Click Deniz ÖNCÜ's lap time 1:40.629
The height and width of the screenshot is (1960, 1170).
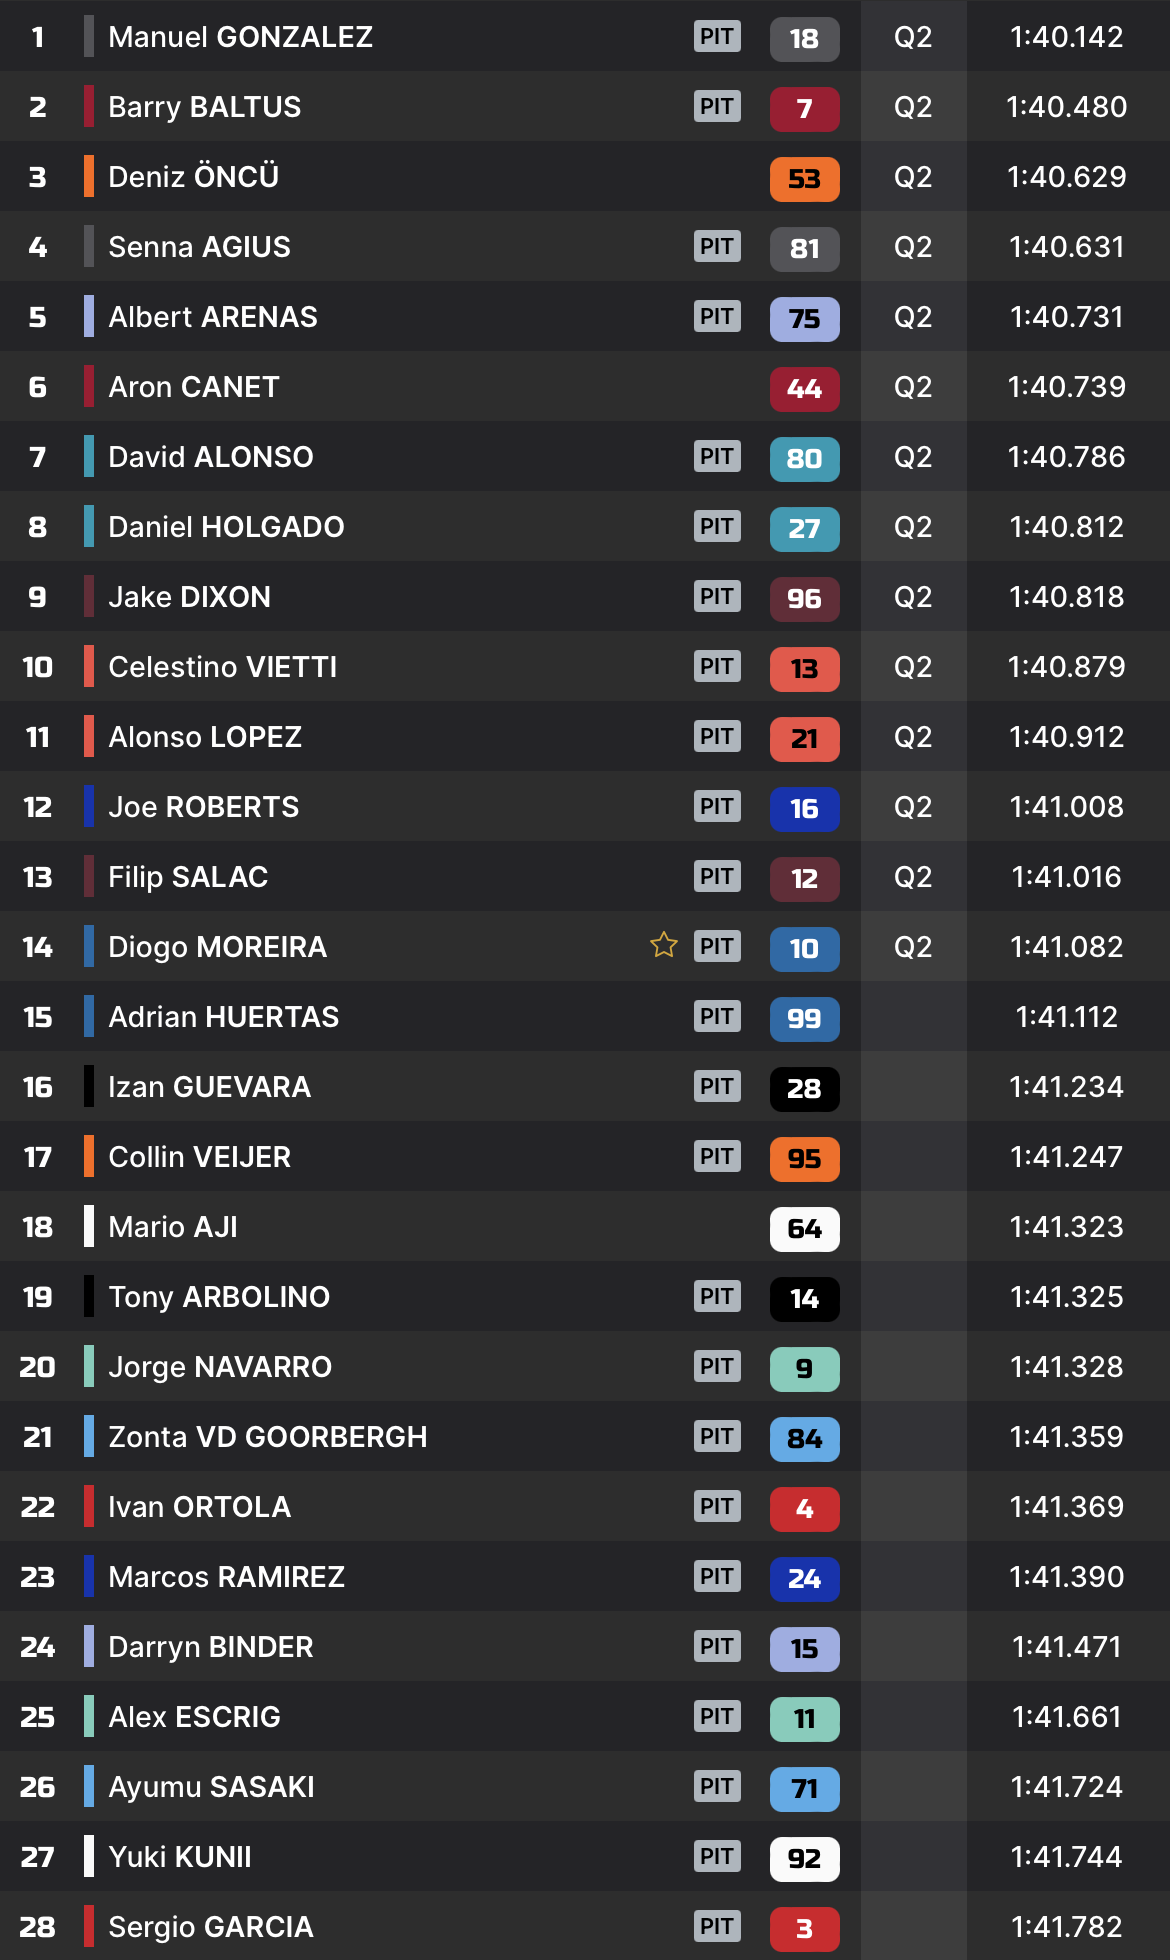pos(1066,177)
